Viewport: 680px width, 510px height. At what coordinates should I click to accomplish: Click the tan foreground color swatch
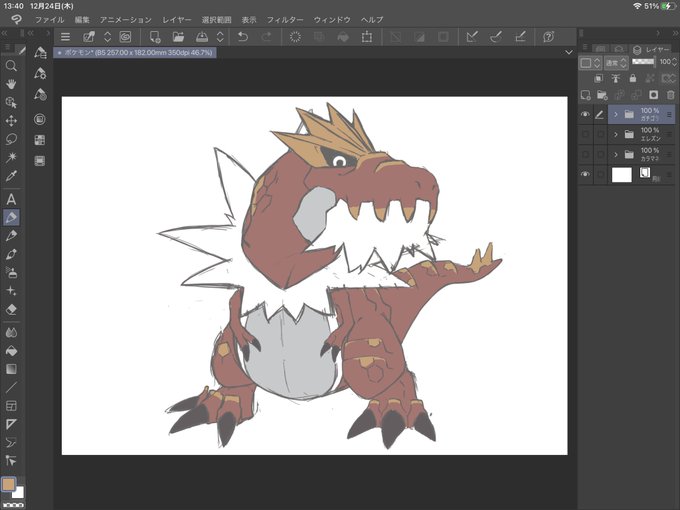point(9,484)
